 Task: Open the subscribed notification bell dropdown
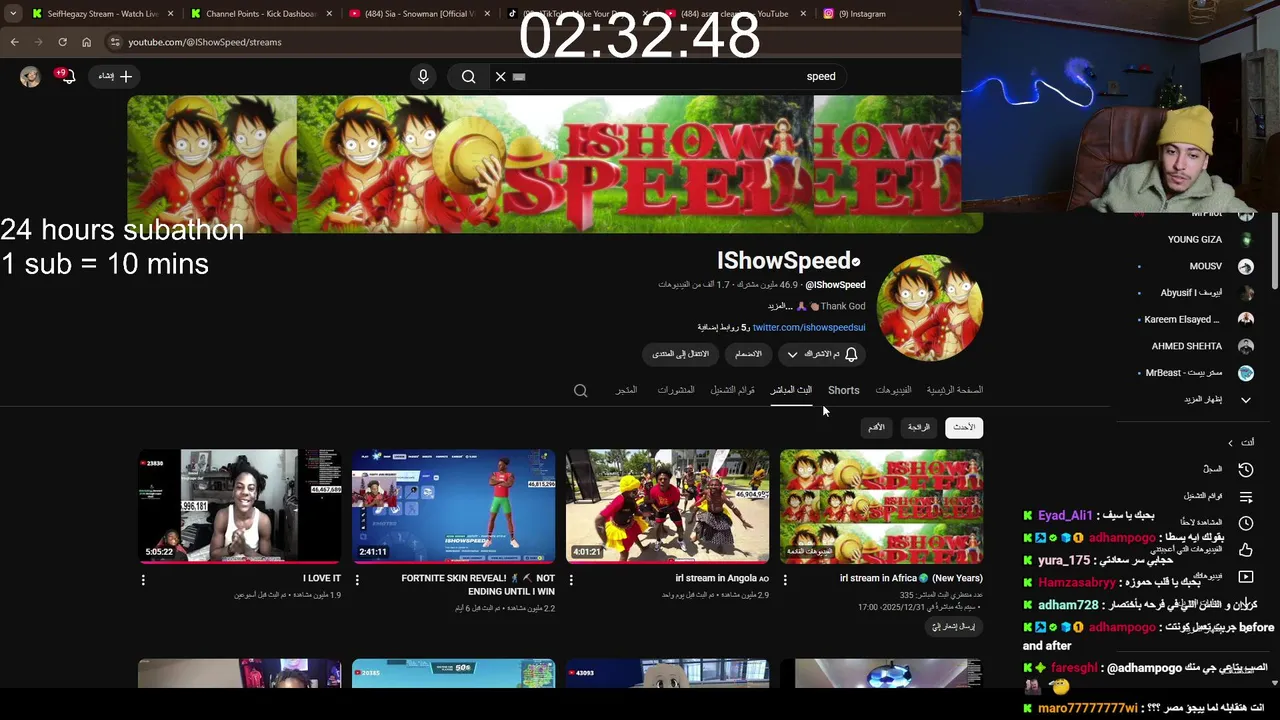pyautogui.click(x=820, y=354)
